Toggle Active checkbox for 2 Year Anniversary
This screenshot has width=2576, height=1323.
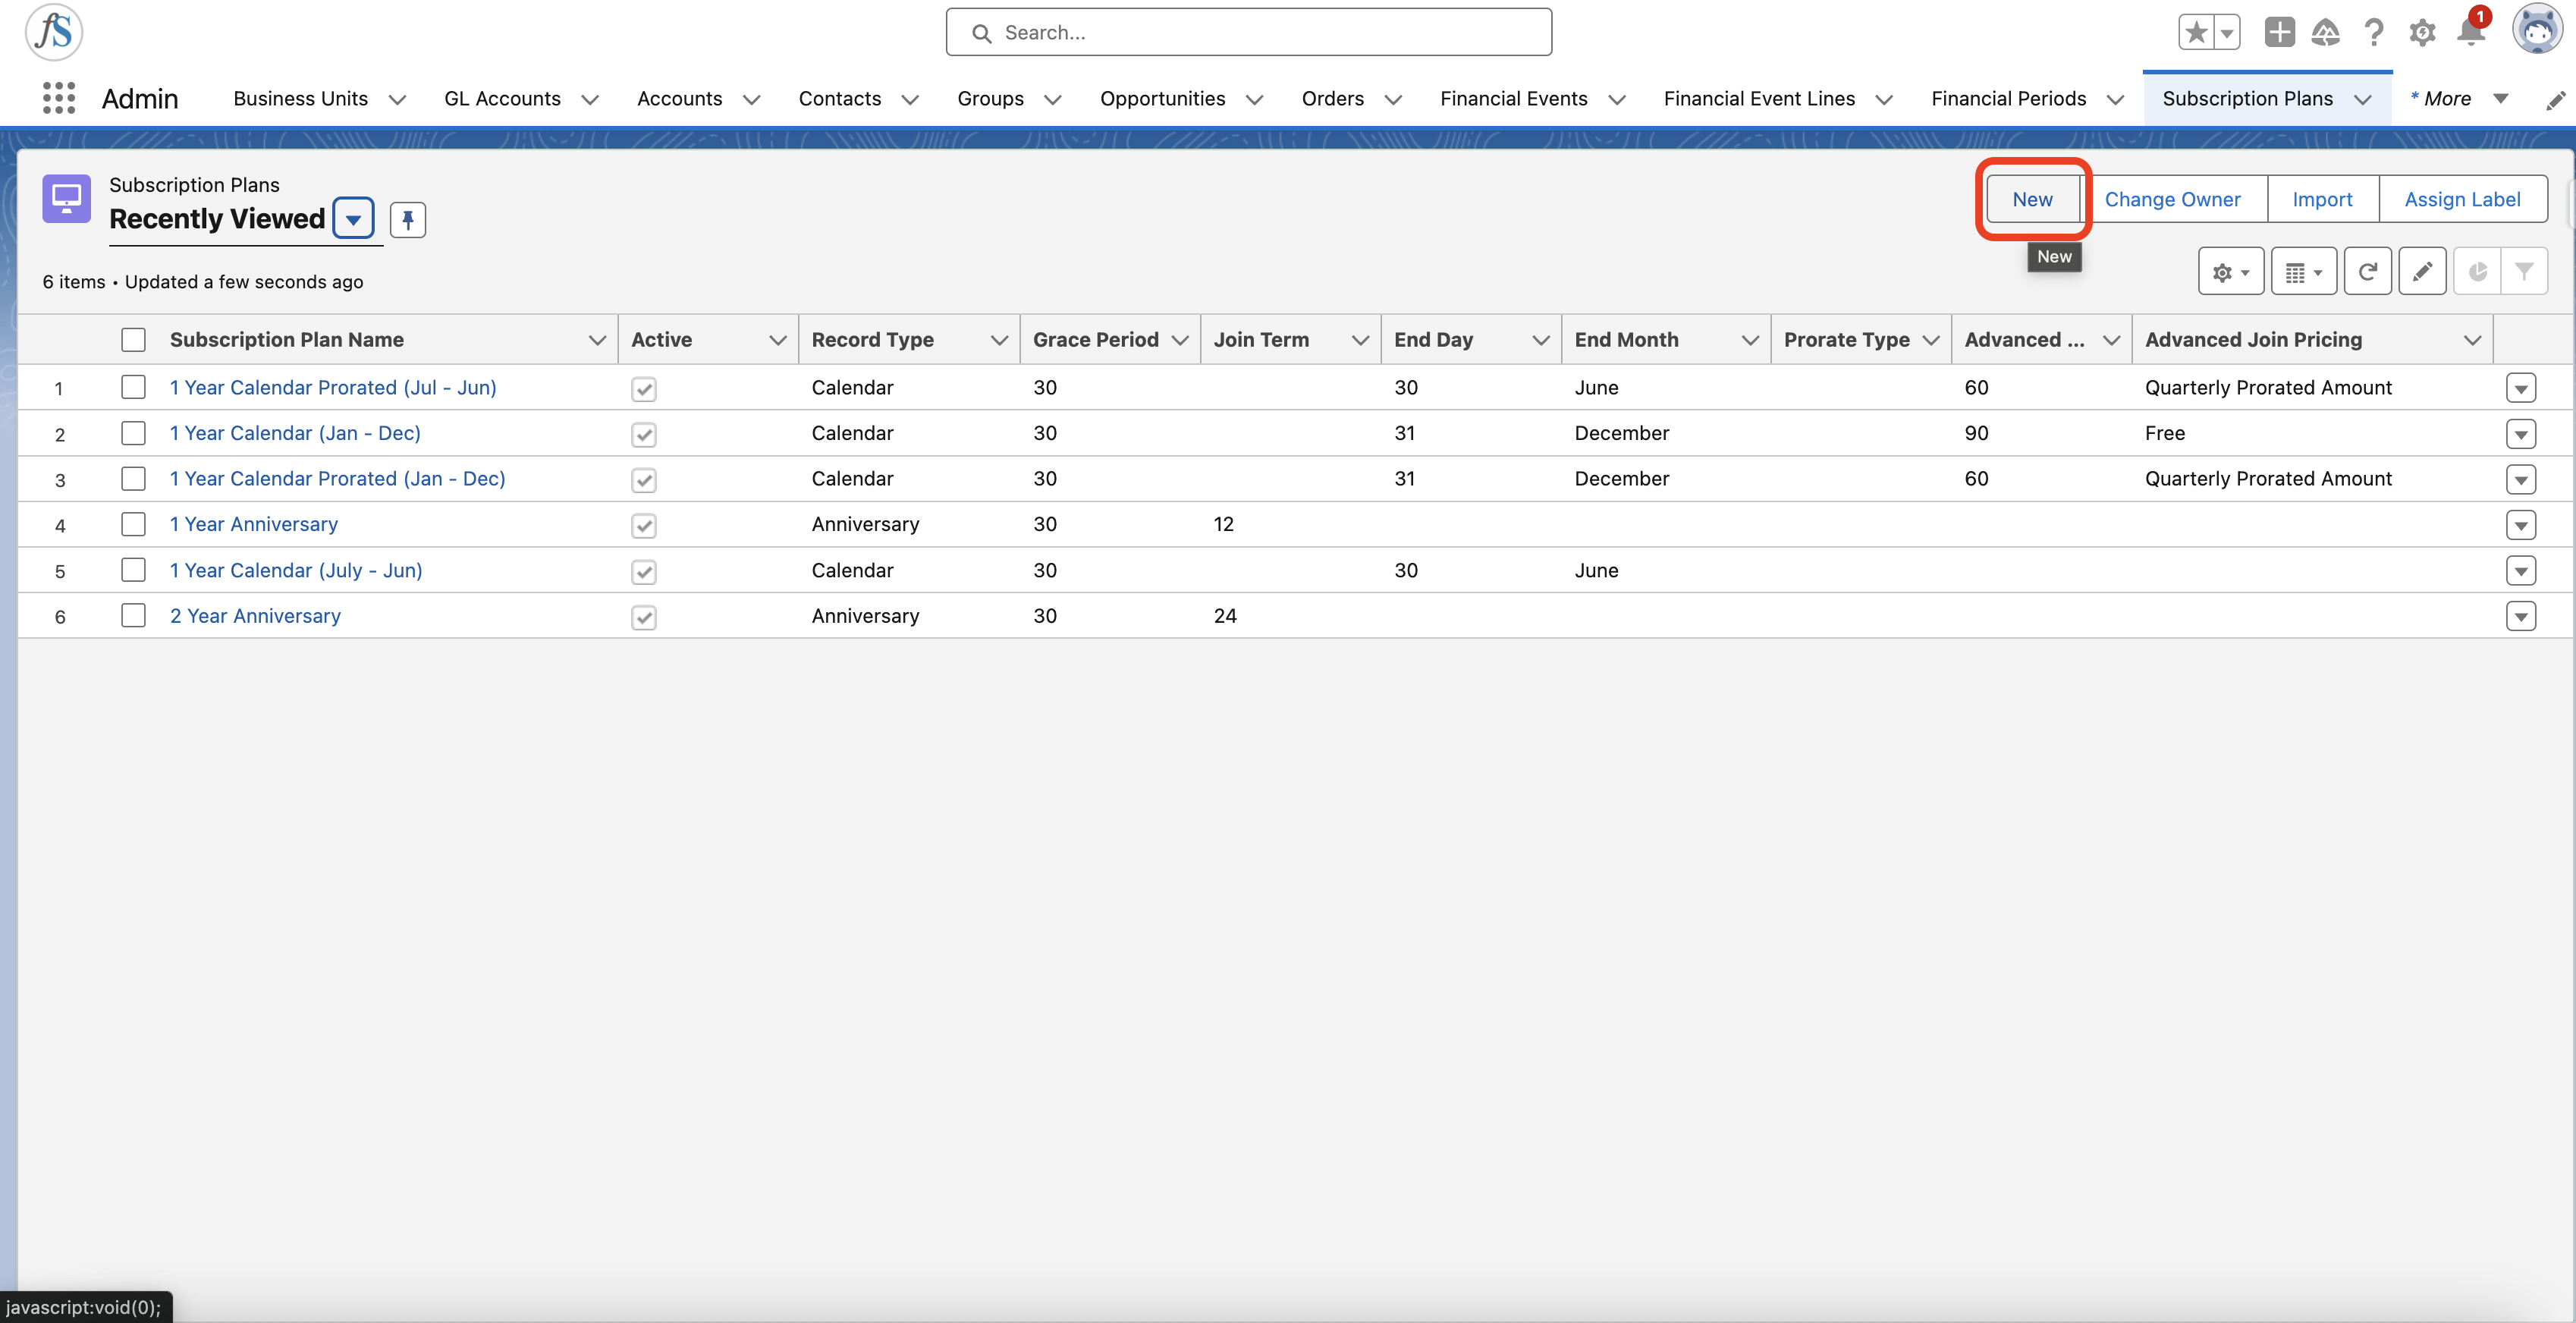tap(644, 617)
